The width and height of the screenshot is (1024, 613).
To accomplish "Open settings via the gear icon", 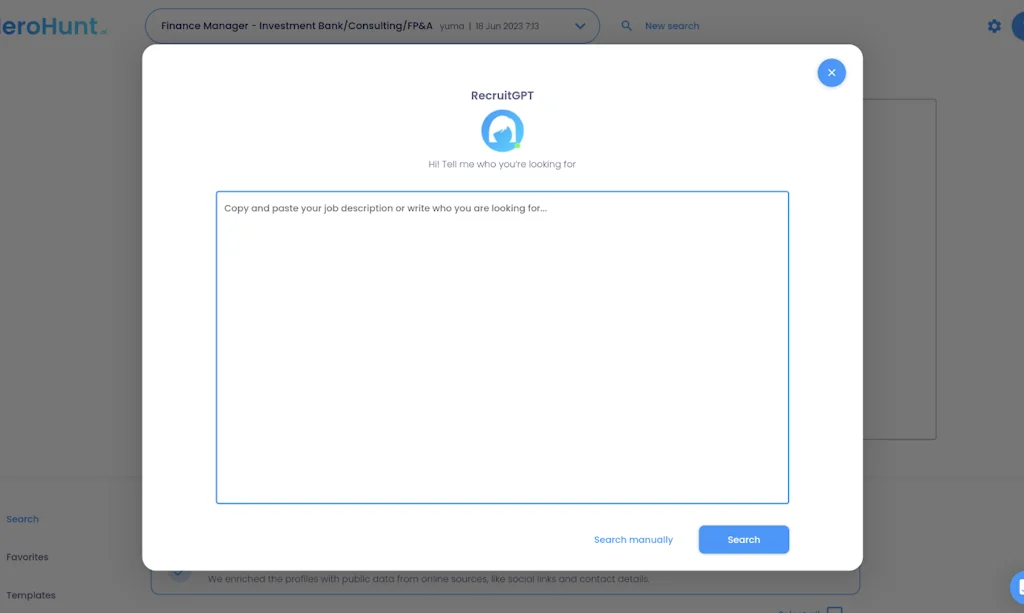I will (x=994, y=25).
